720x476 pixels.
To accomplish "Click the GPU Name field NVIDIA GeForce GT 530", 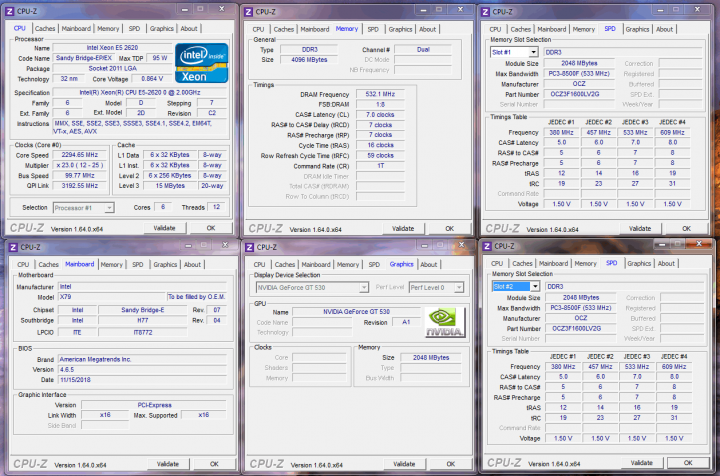I will coord(356,312).
